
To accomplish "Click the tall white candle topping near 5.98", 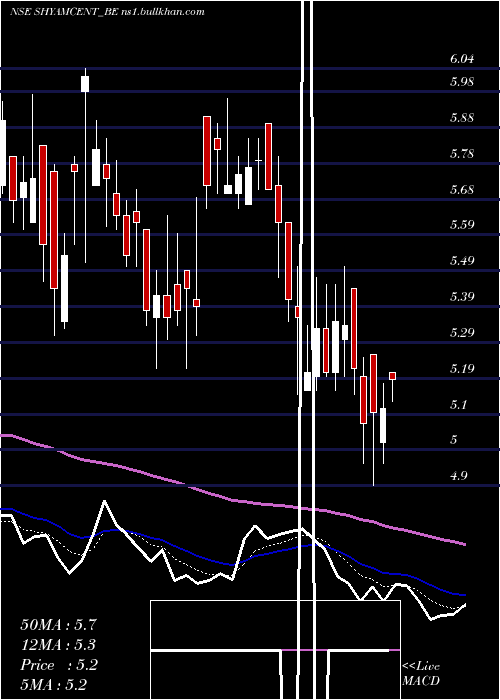I will [x=85, y=84].
